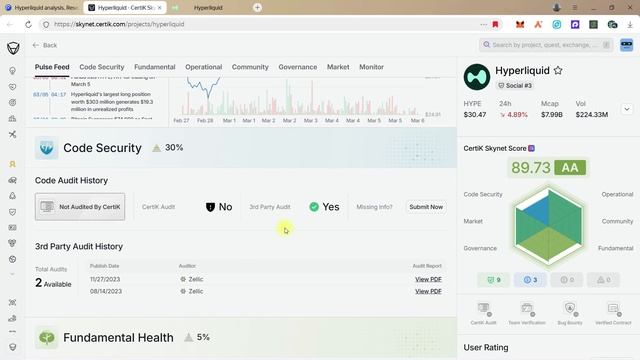Image resolution: width=640 pixels, height=360 pixels.
Task: View PDF for the 08/14/2023 Zellic audit
Action: [x=428, y=291]
